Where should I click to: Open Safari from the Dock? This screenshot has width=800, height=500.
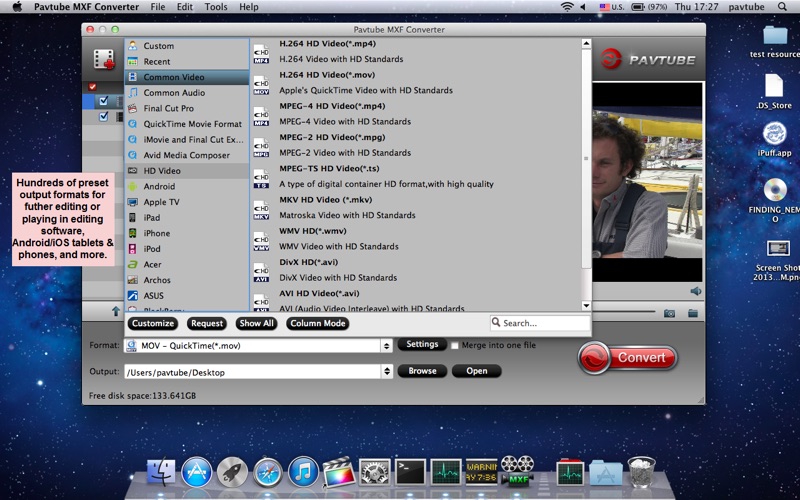click(268, 472)
